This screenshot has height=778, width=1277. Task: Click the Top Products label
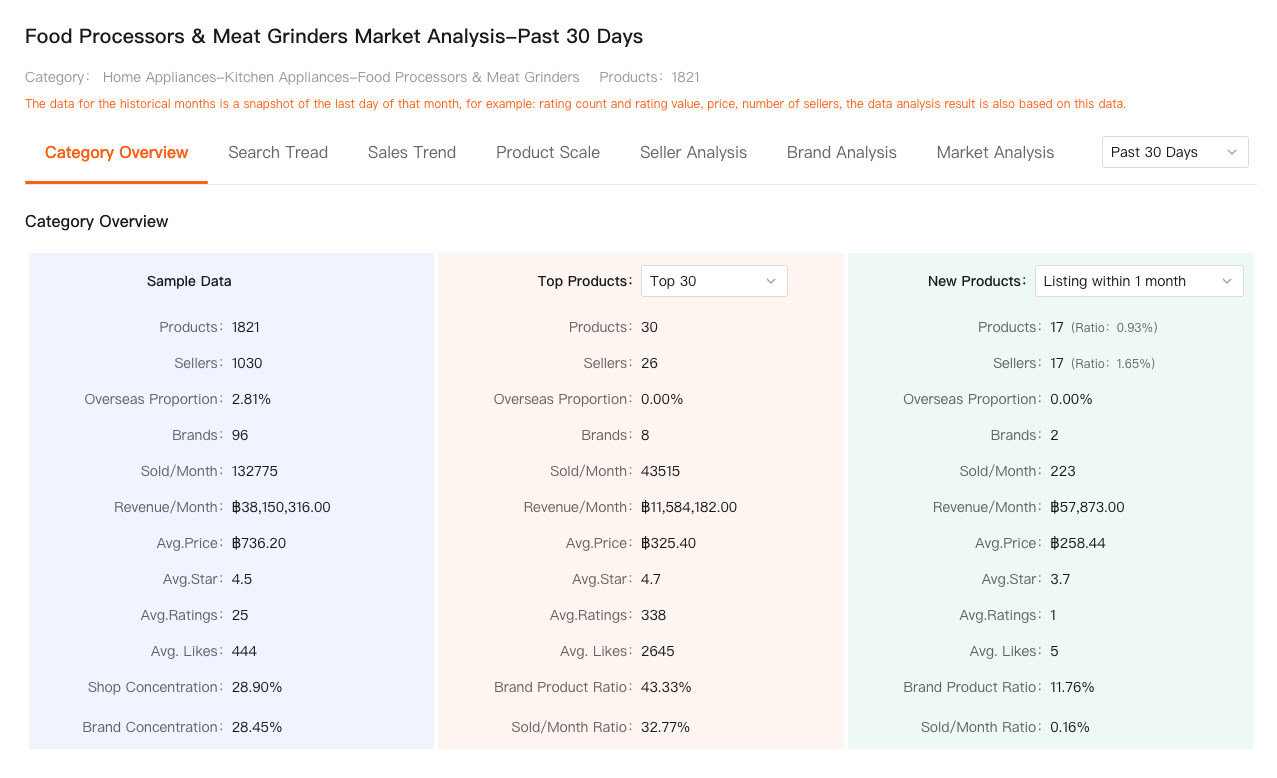click(x=584, y=281)
